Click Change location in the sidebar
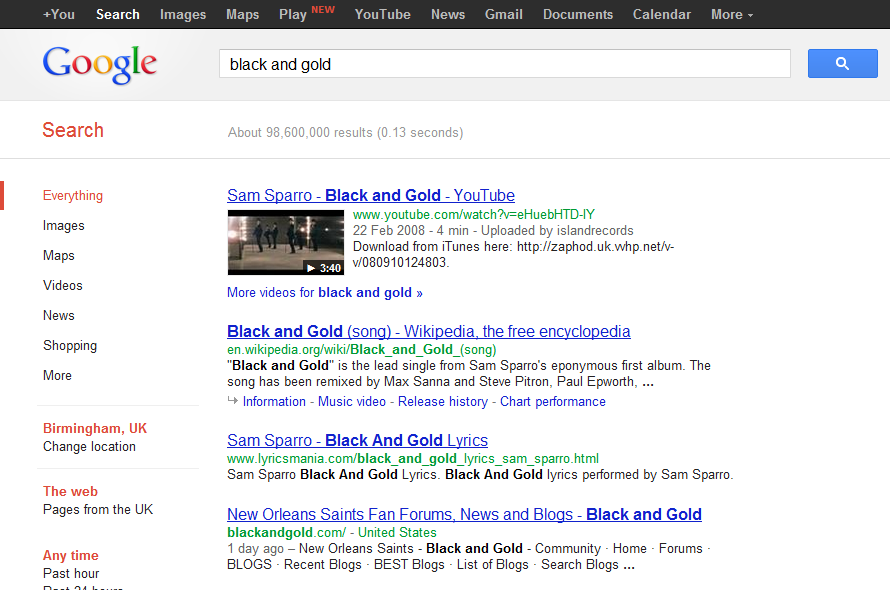Screen dimensions: 890x590 [x=89, y=446]
